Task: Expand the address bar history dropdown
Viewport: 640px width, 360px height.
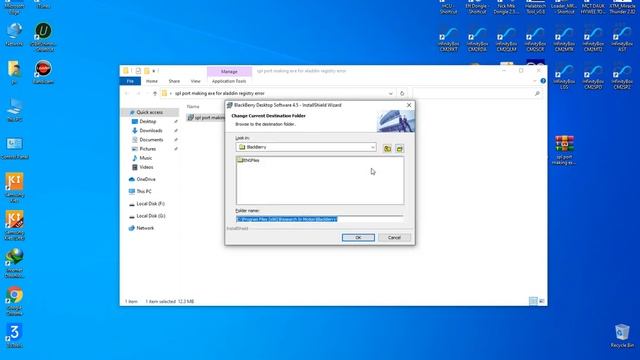Action: [391, 93]
